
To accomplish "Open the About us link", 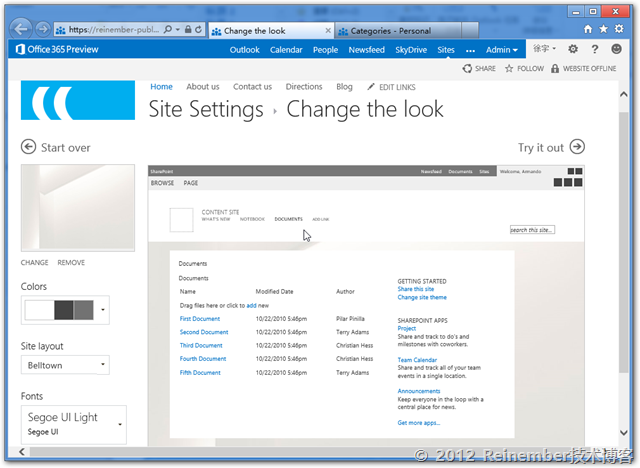I will point(203,87).
